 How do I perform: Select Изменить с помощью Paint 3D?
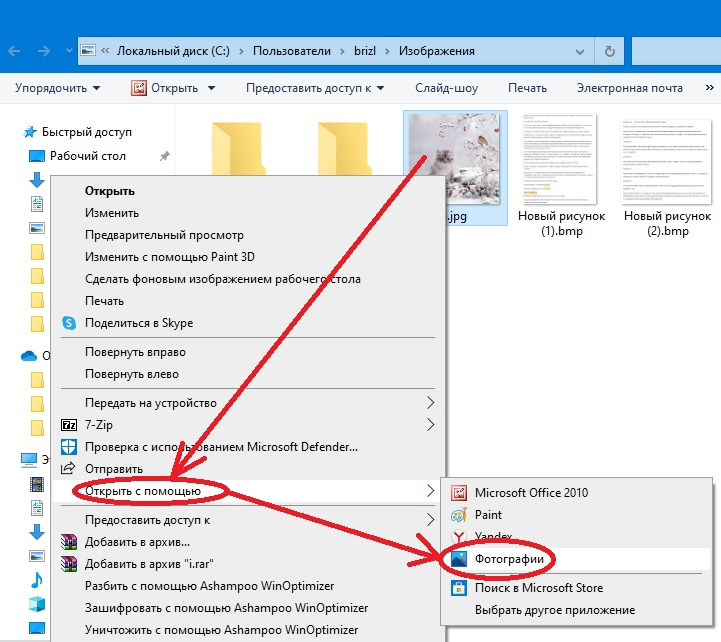248,257
